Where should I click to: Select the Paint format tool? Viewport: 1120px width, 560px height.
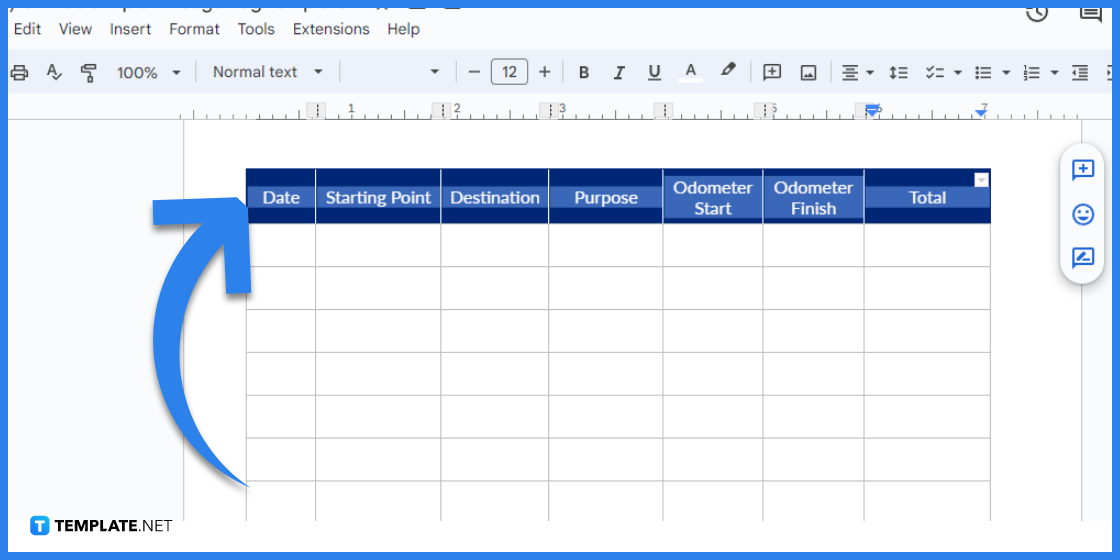(x=88, y=72)
